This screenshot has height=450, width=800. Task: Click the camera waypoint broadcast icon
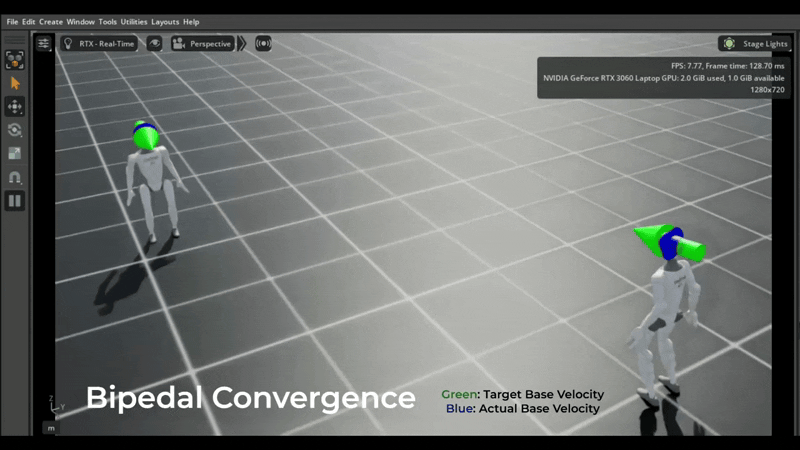coord(263,44)
